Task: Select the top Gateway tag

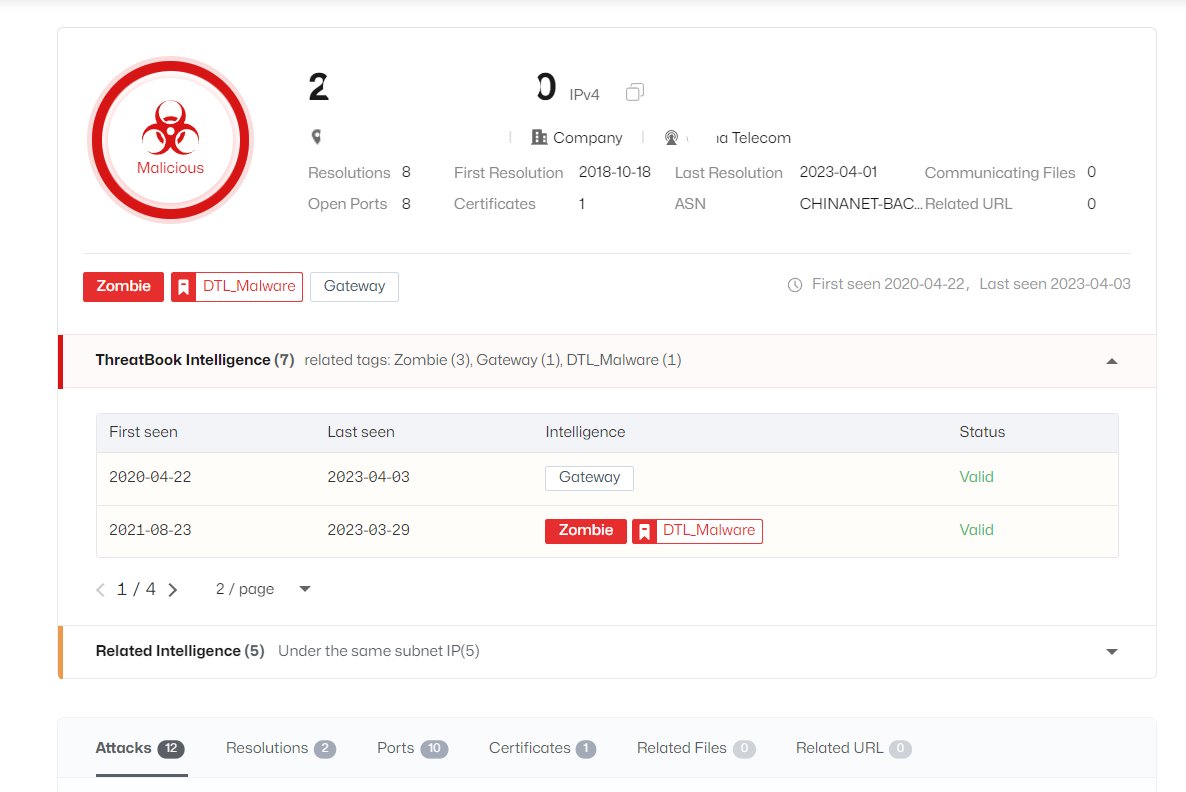Action: 354,287
